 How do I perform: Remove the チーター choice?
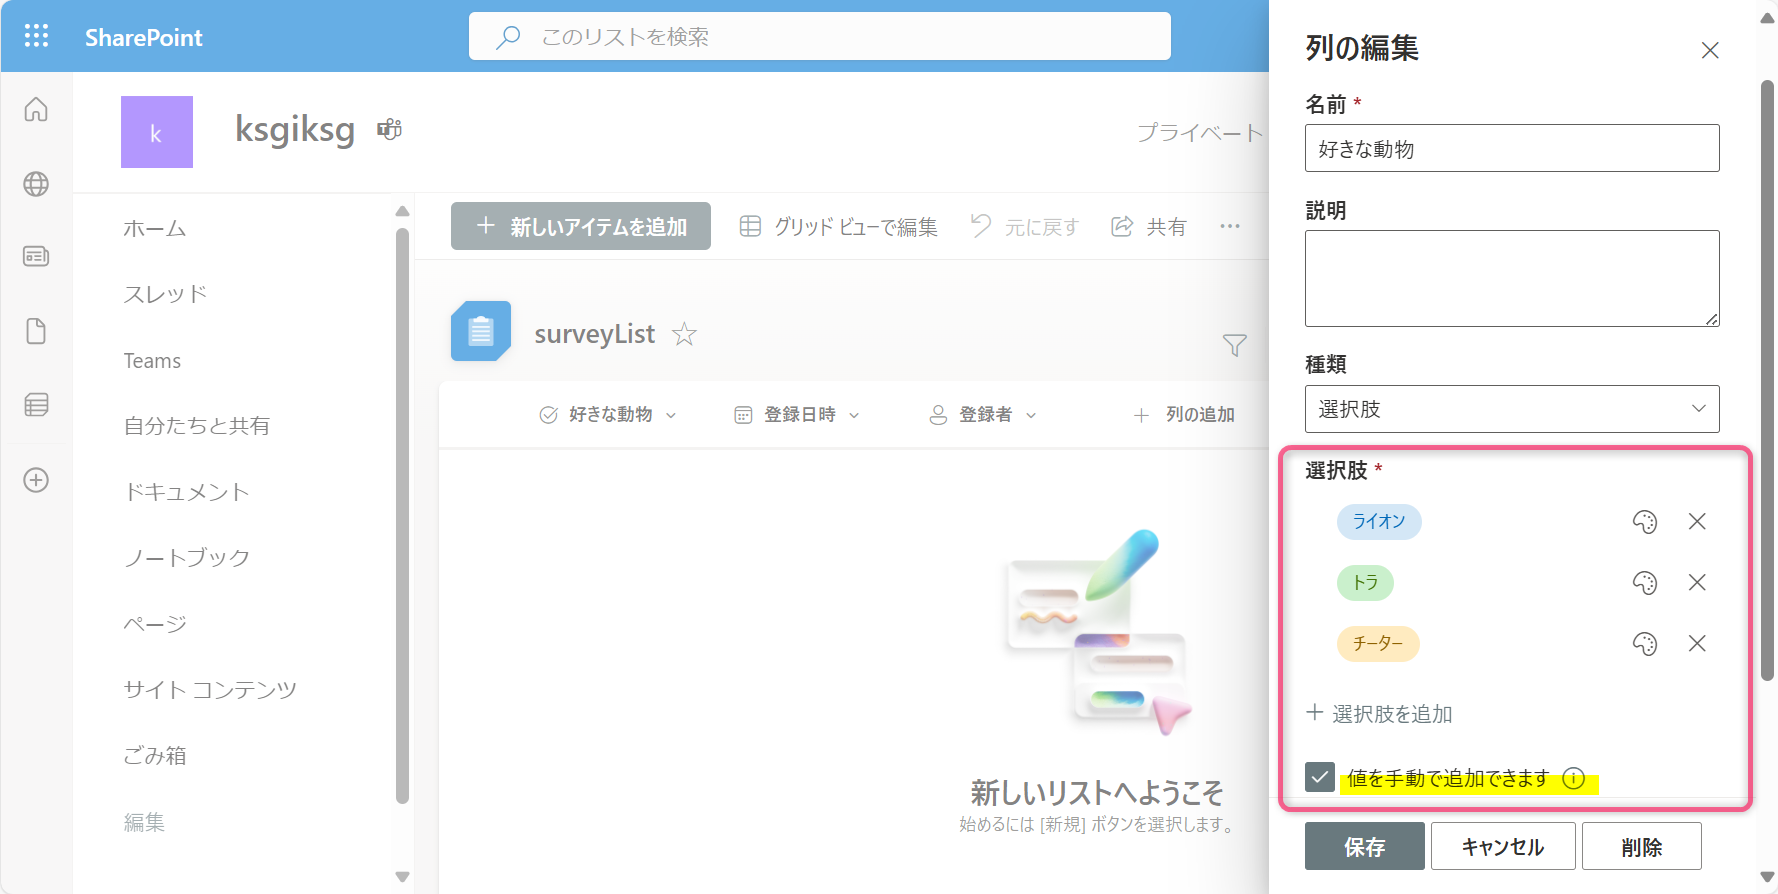coord(1697,644)
